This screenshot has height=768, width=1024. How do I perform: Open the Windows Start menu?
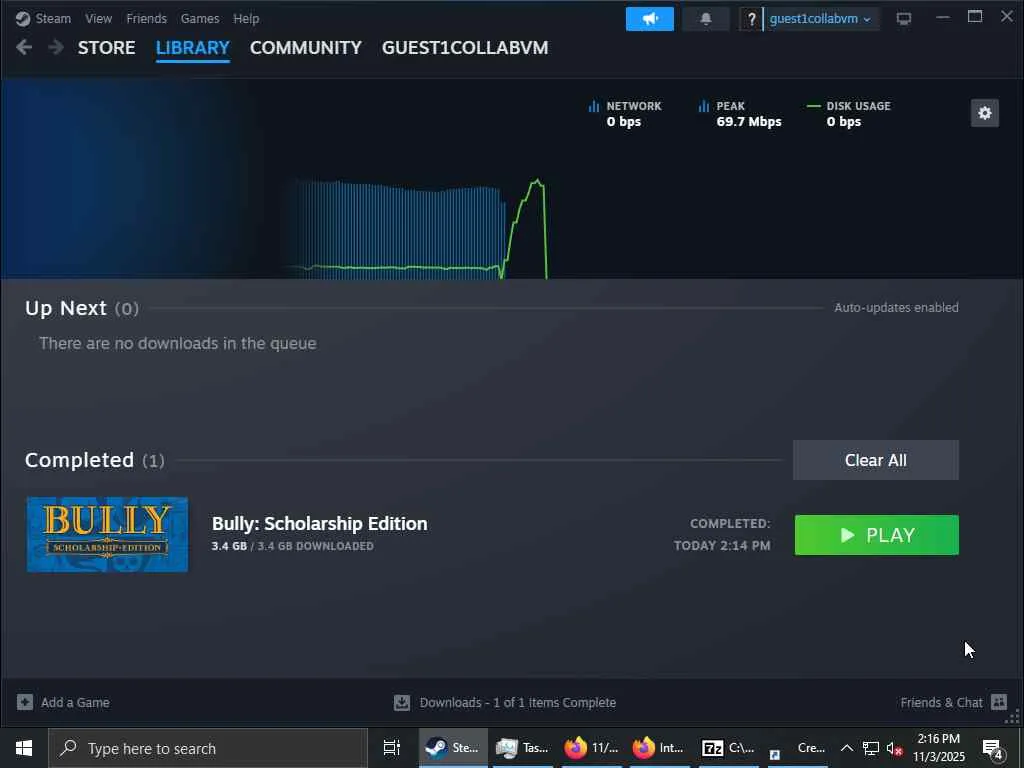24,748
